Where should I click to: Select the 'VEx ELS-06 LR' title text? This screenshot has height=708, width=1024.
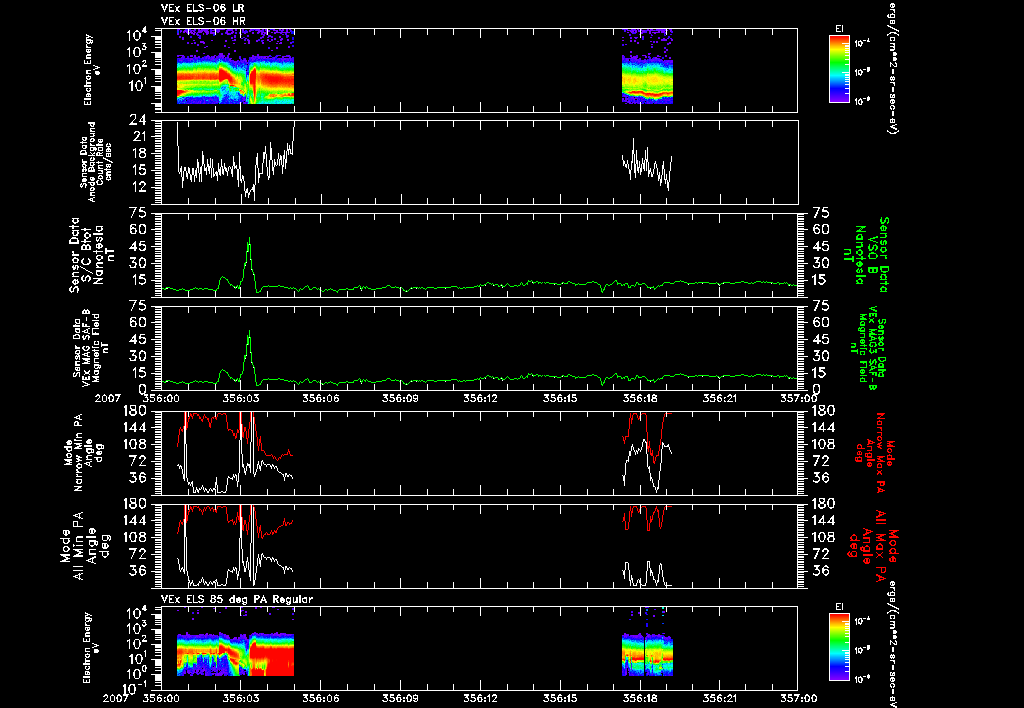coord(202,8)
